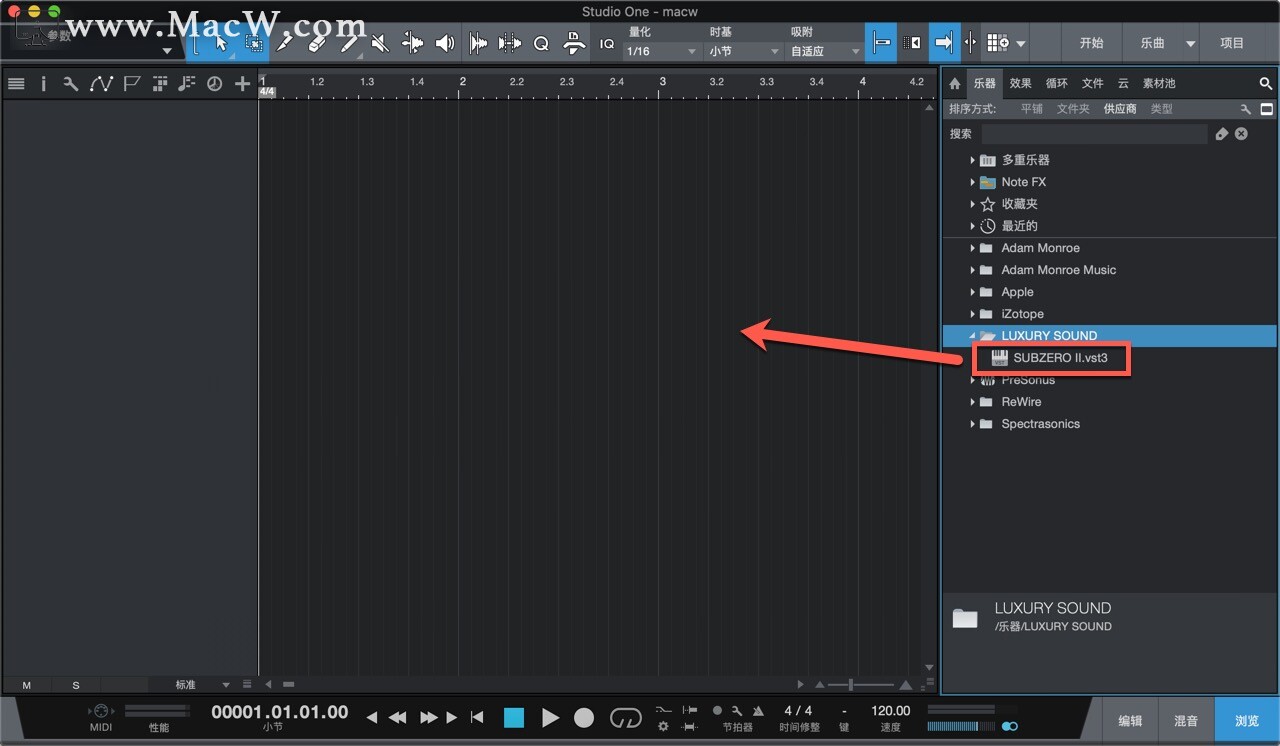Open the 混音 mixer panel
The width and height of the screenshot is (1280, 746).
coord(1186,720)
